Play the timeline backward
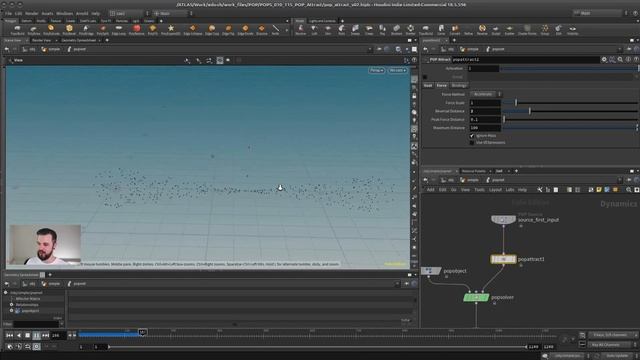The image size is (640, 360). click(18, 336)
